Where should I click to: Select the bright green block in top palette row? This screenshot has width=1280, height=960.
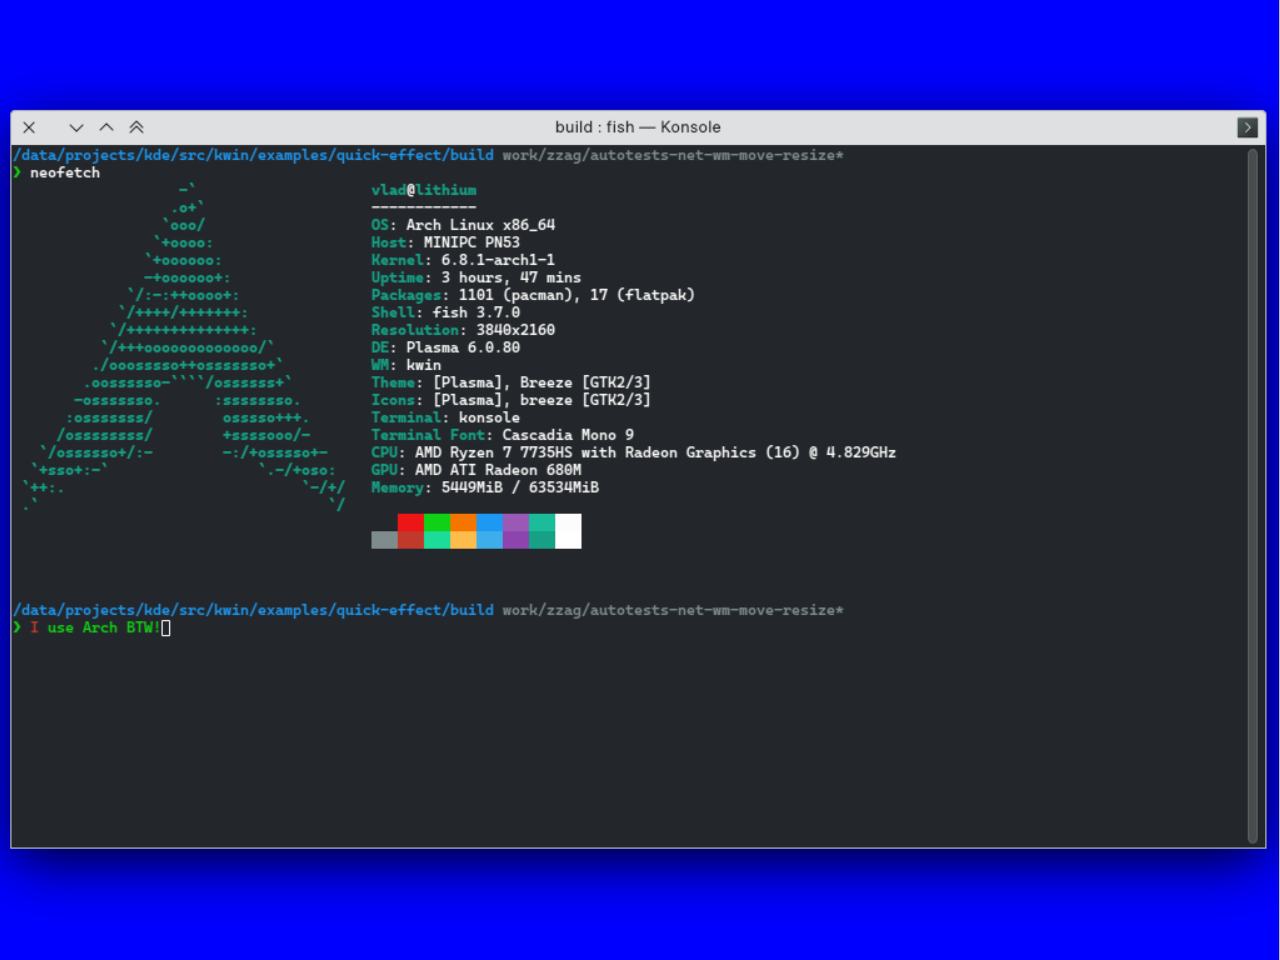(437, 522)
